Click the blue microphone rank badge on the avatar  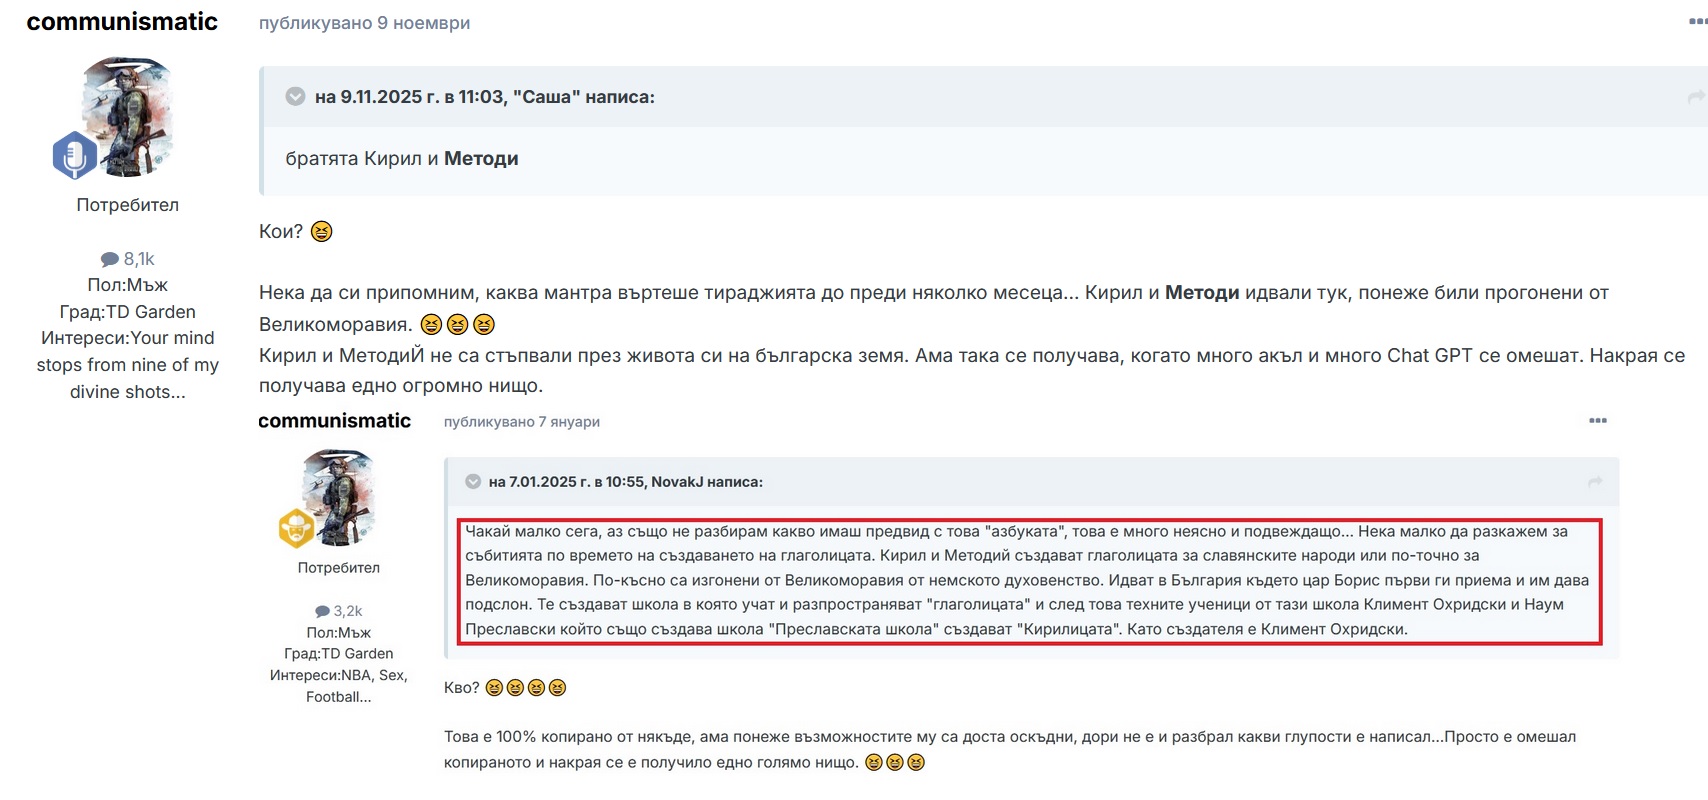tap(74, 155)
